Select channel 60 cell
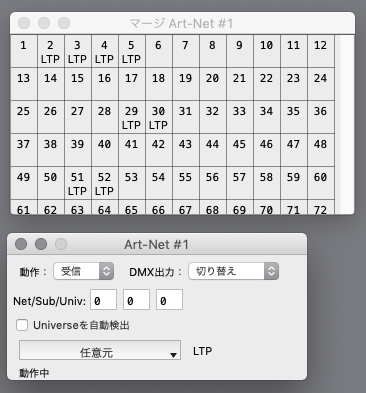The width and height of the screenshot is (366, 393). pyautogui.click(x=321, y=183)
